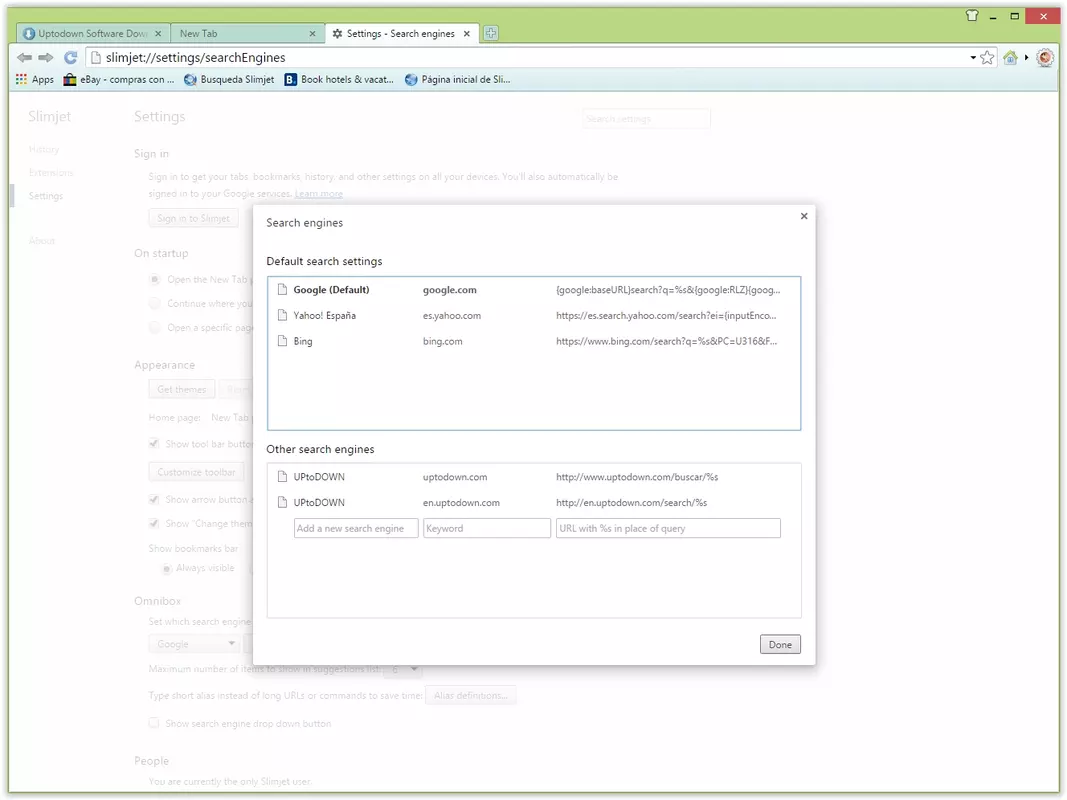The image size is (1067, 800).
Task: Select Yahoo! España search engine row
Action: coord(534,316)
